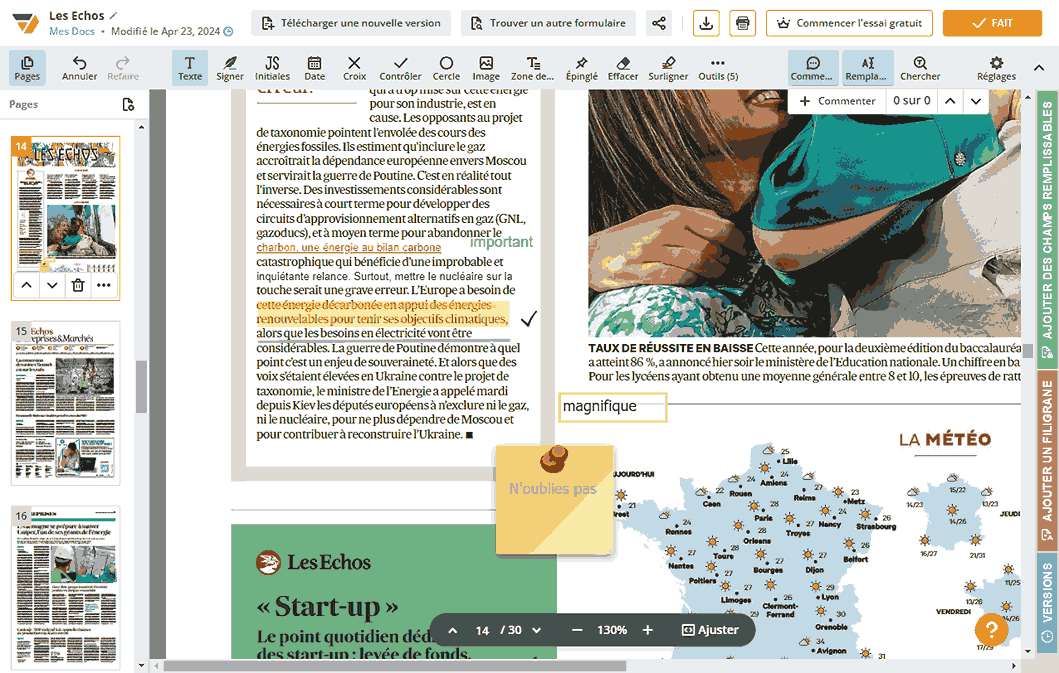
Task: Toggle the Commentaires panel button
Action: tap(812, 68)
